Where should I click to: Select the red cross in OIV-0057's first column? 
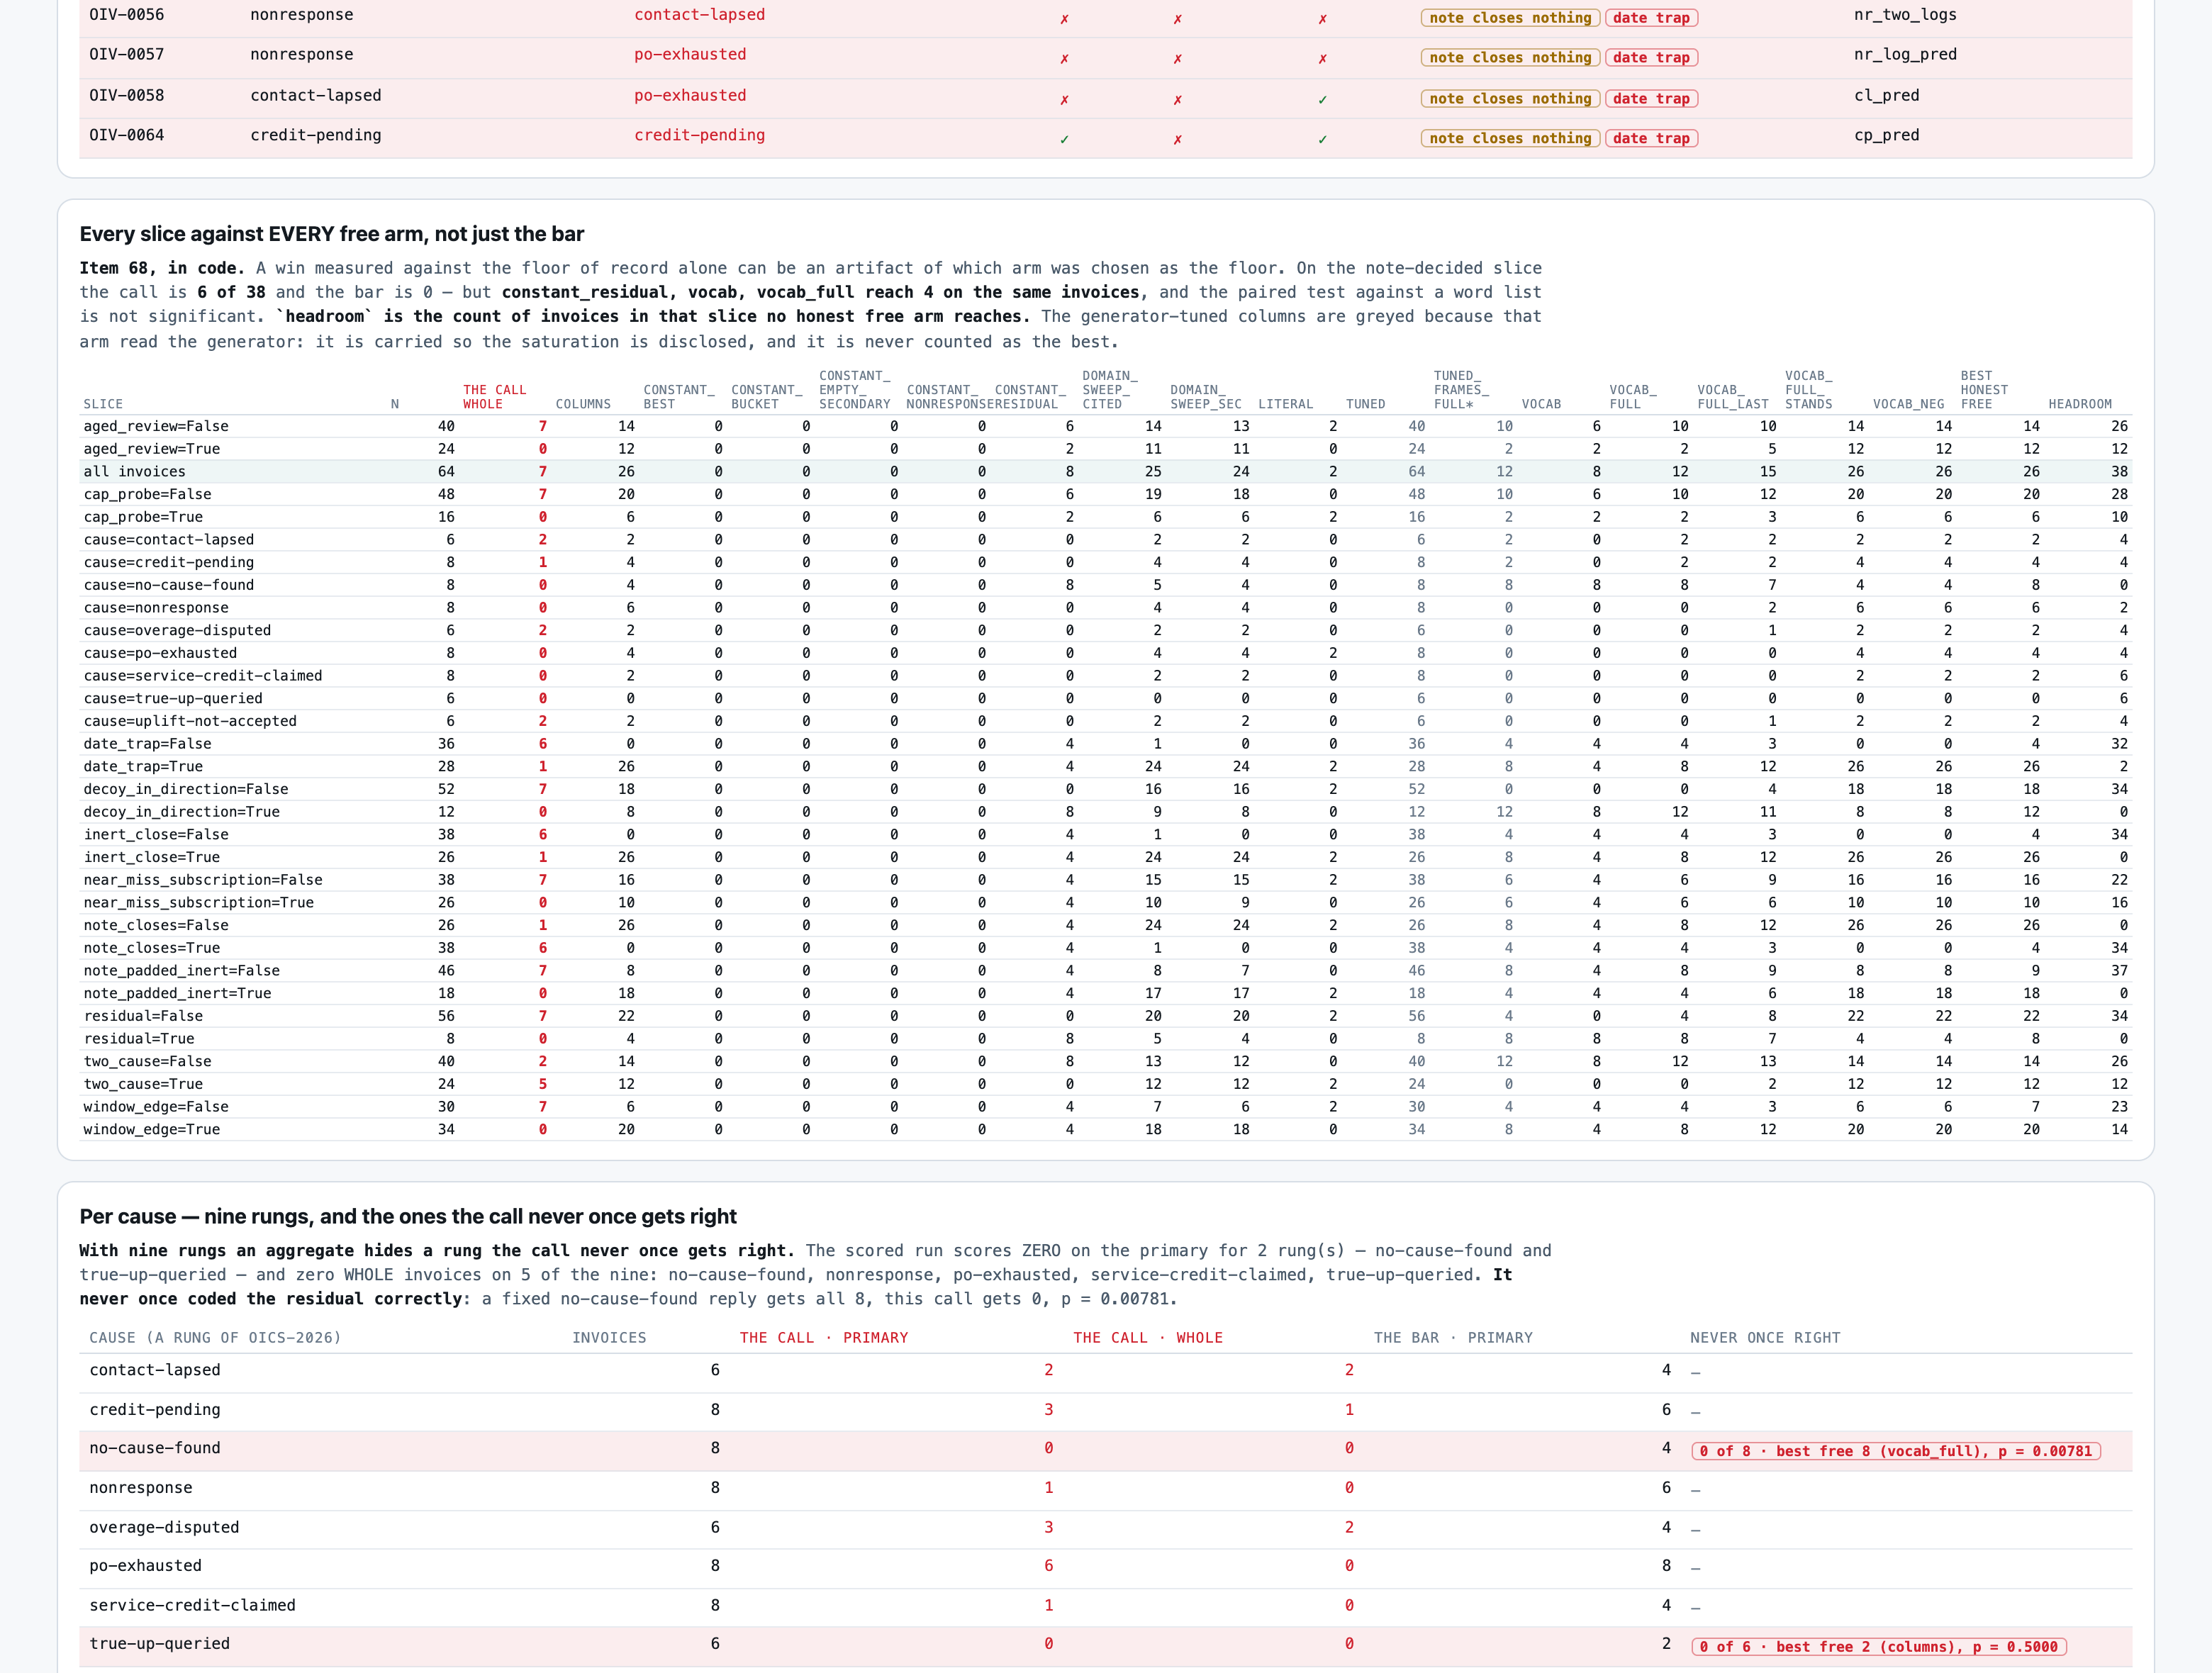1064,58
